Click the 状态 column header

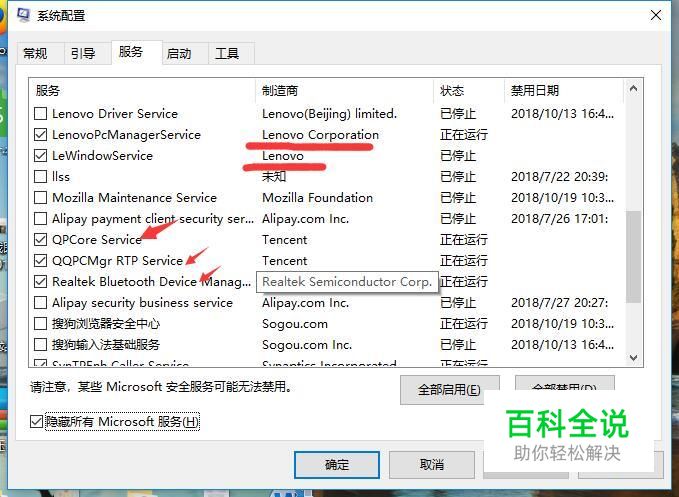(x=469, y=90)
